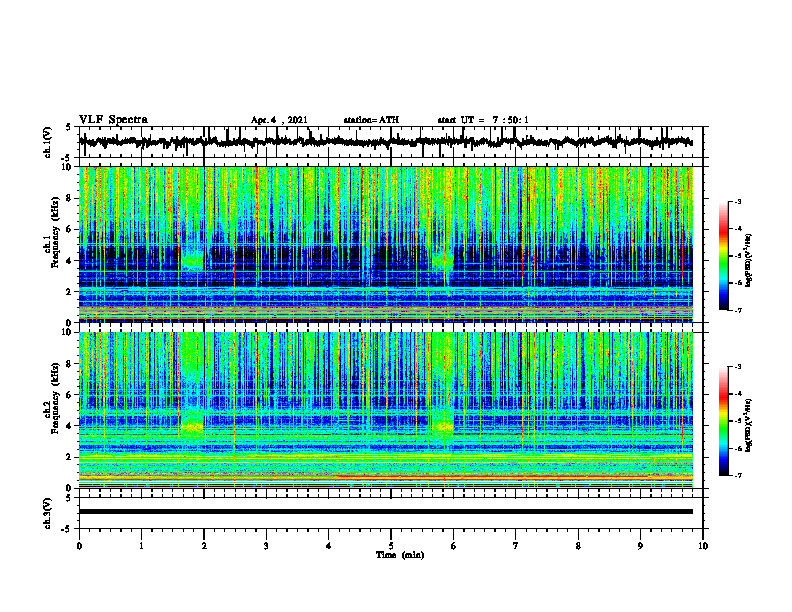The width and height of the screenshot is (792, 612).
Task: Click the ch.3 flat black trace
Action: tap(385, 512)
